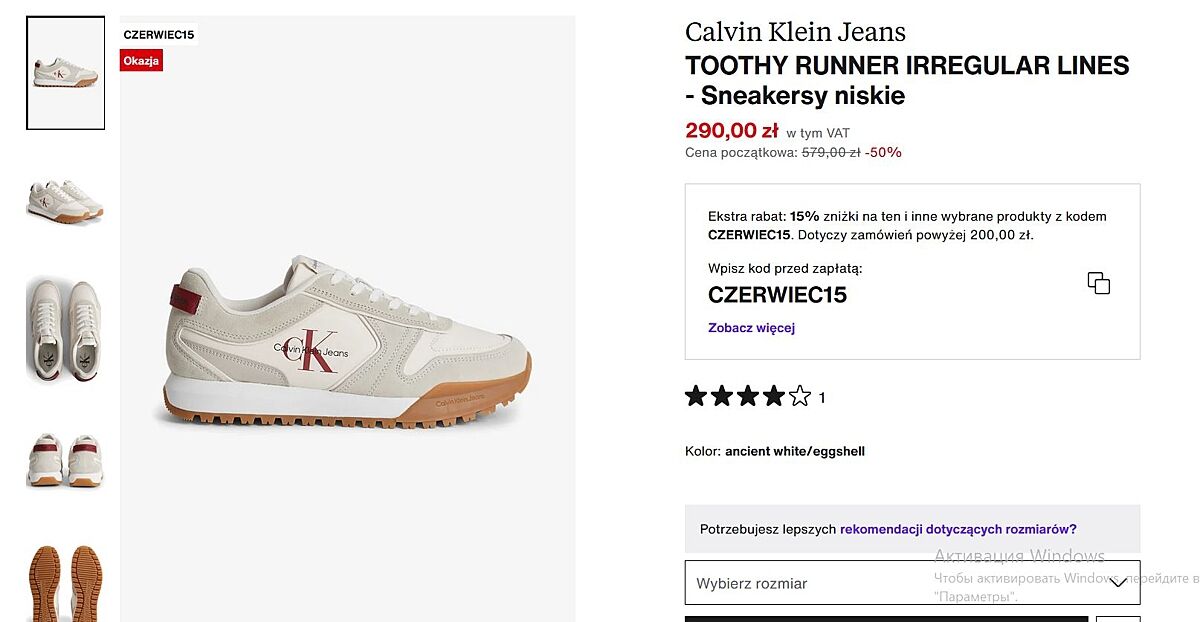Open Calvin Klein Jeans brand page
1200x622 pixels.
pos(795,32)
